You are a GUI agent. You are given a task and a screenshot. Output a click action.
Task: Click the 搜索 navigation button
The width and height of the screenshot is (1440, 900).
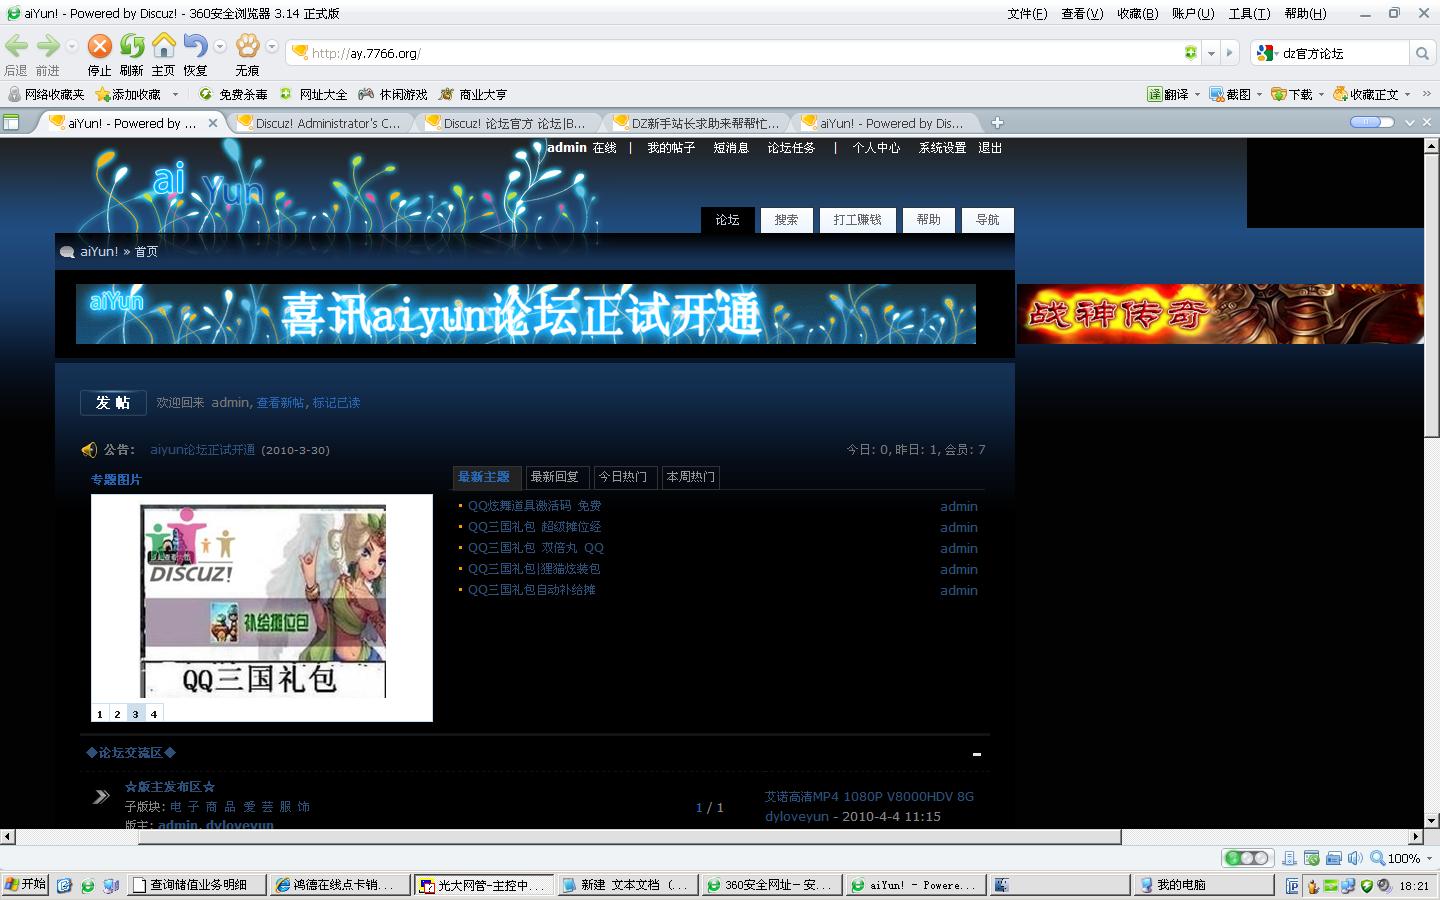click(x=786, y=220)
